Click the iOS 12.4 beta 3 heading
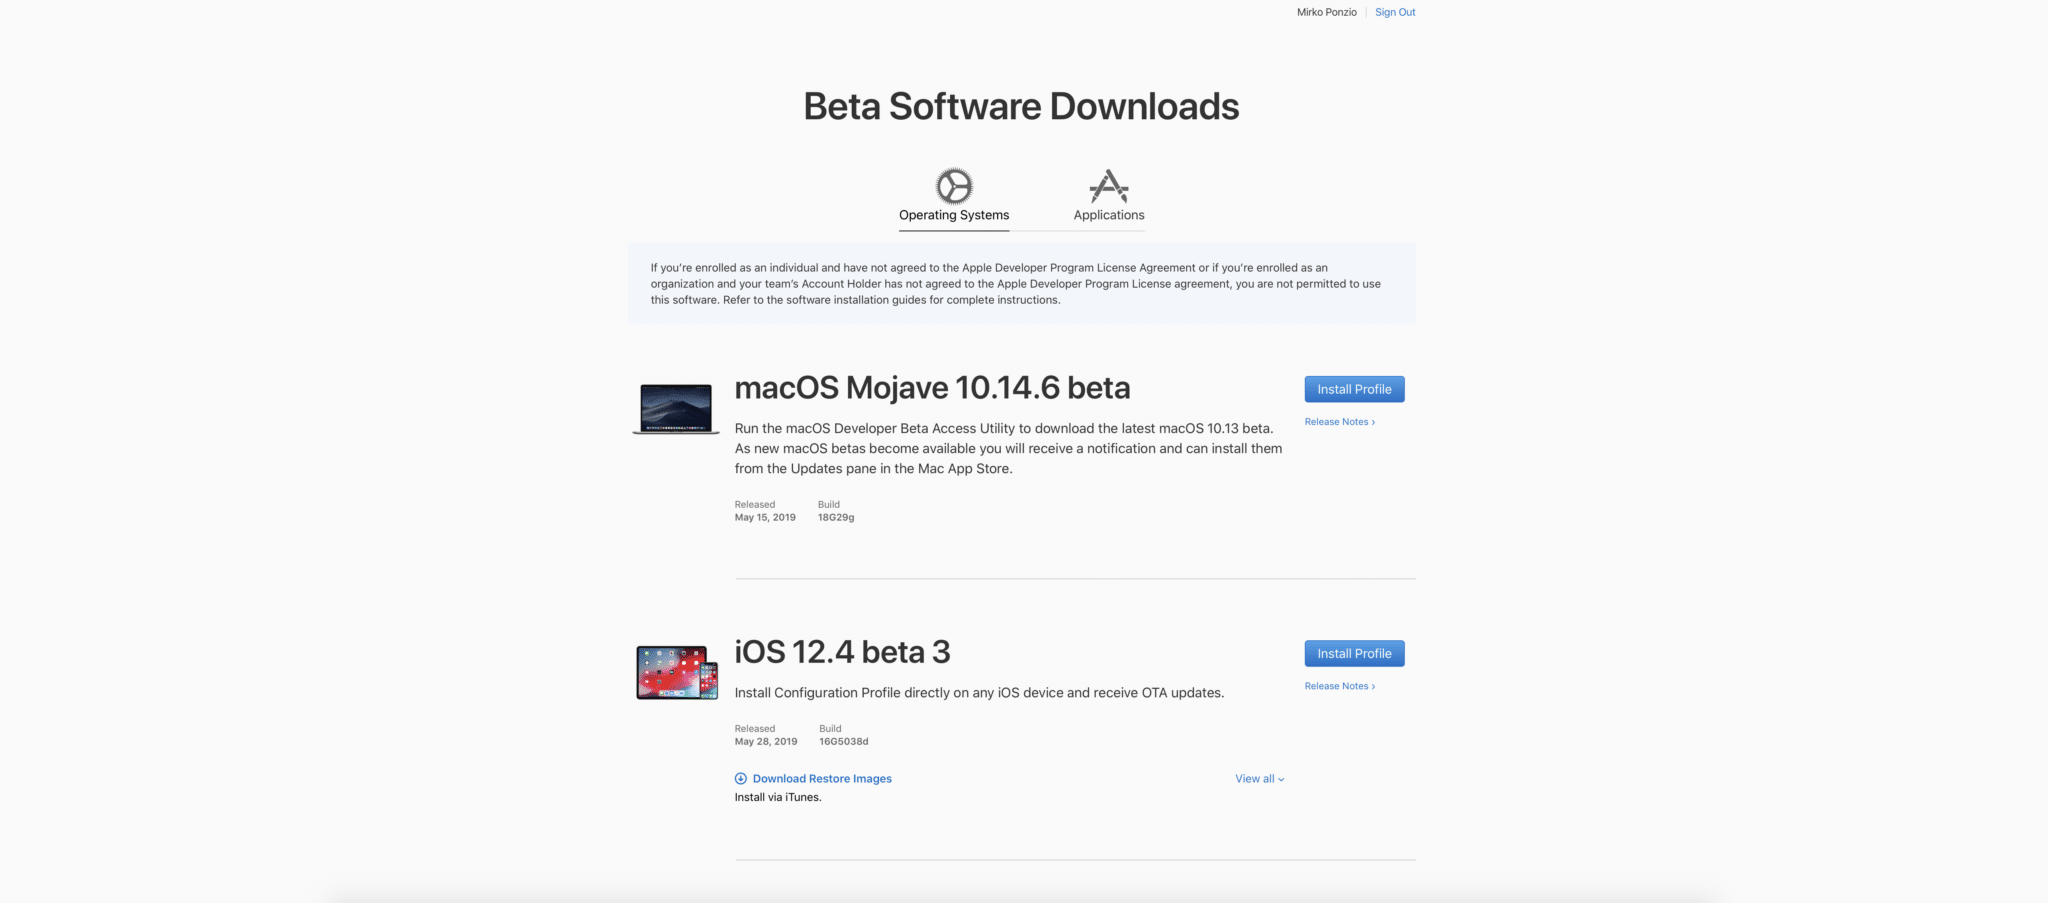The width and height of the screenshot is (2048, 903). coord(842,652)
